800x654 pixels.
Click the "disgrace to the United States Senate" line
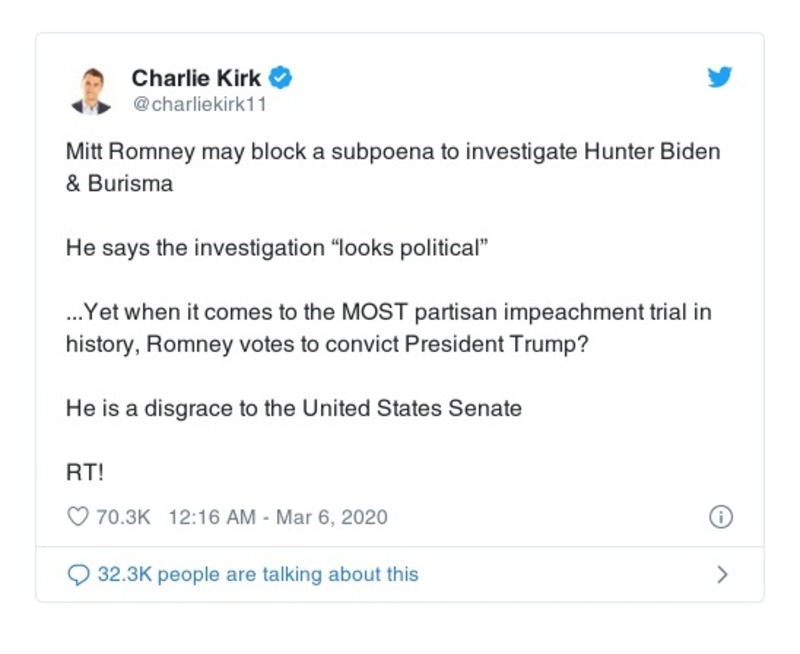pos(293,408)
